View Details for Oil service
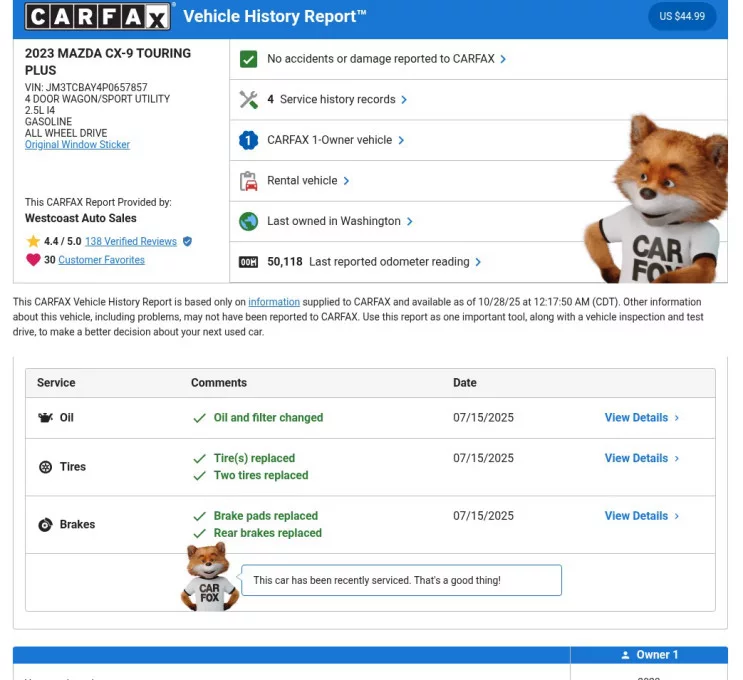This screenshot has height=680, width=743. [x=641, y=418]
